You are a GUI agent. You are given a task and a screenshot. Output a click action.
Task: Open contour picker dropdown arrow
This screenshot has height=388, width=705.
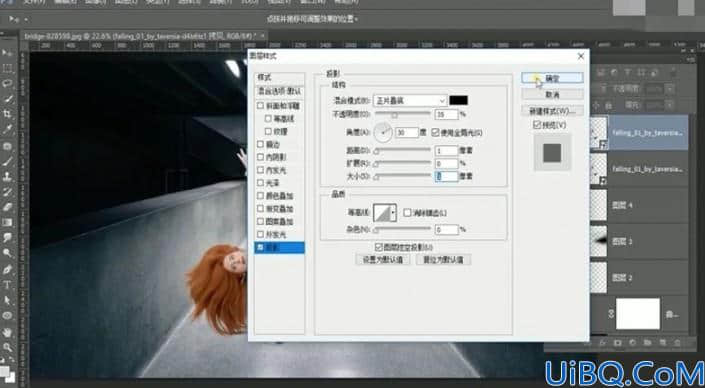(x=393, y=213)
